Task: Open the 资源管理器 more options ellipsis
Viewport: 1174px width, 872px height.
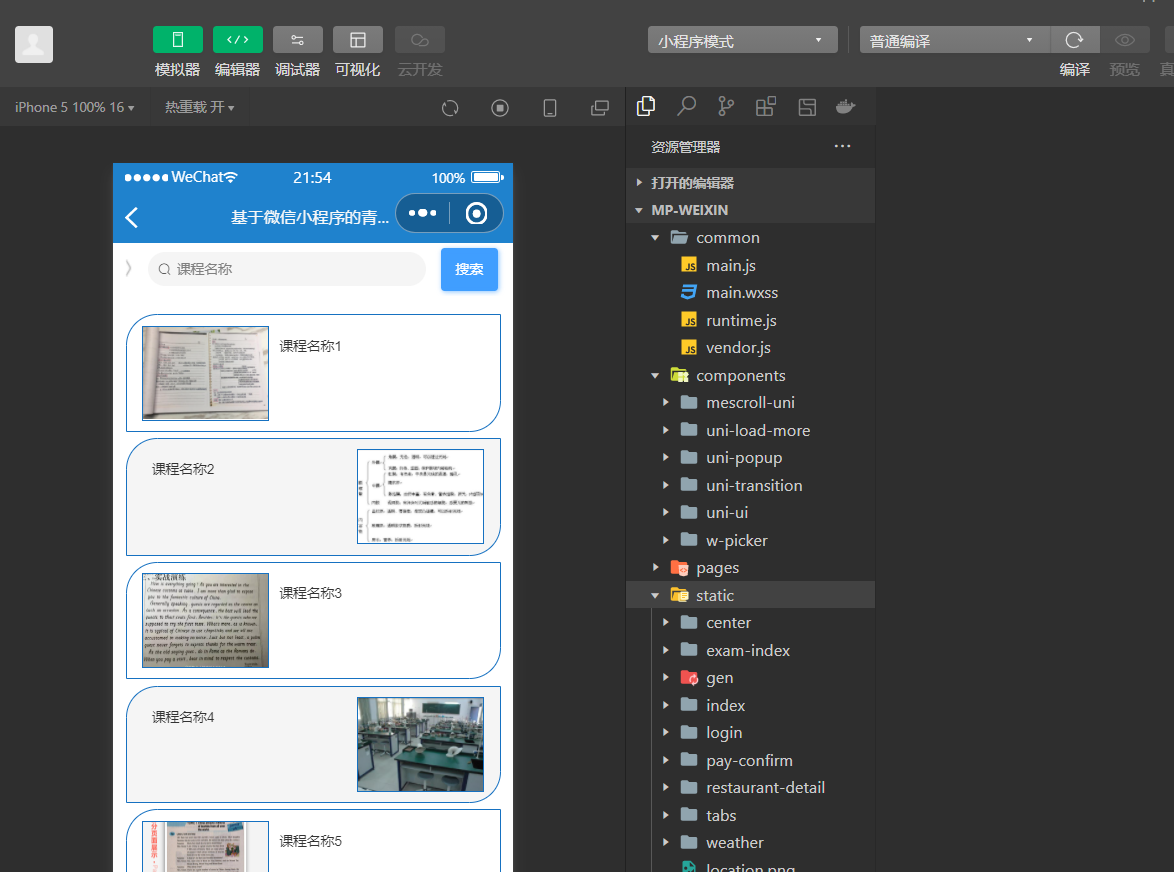Action: (842, 146)
